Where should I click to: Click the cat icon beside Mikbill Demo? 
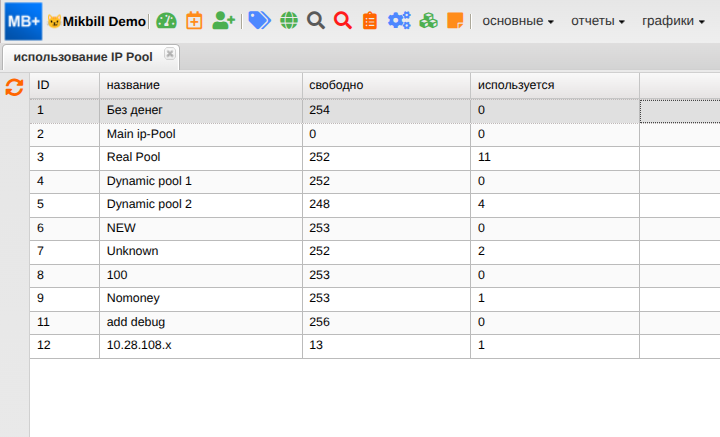[x=54, y=21]
